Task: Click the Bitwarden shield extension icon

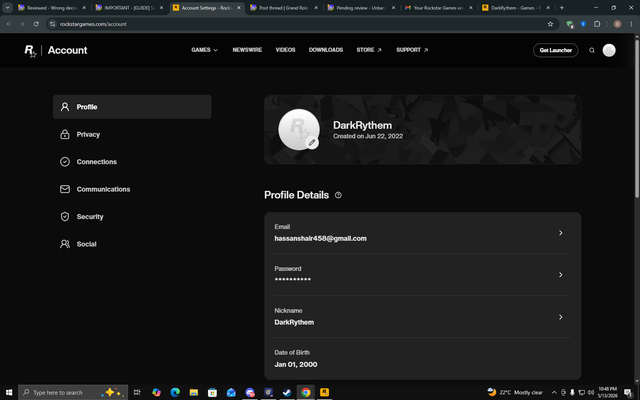Action: (583, 24)
